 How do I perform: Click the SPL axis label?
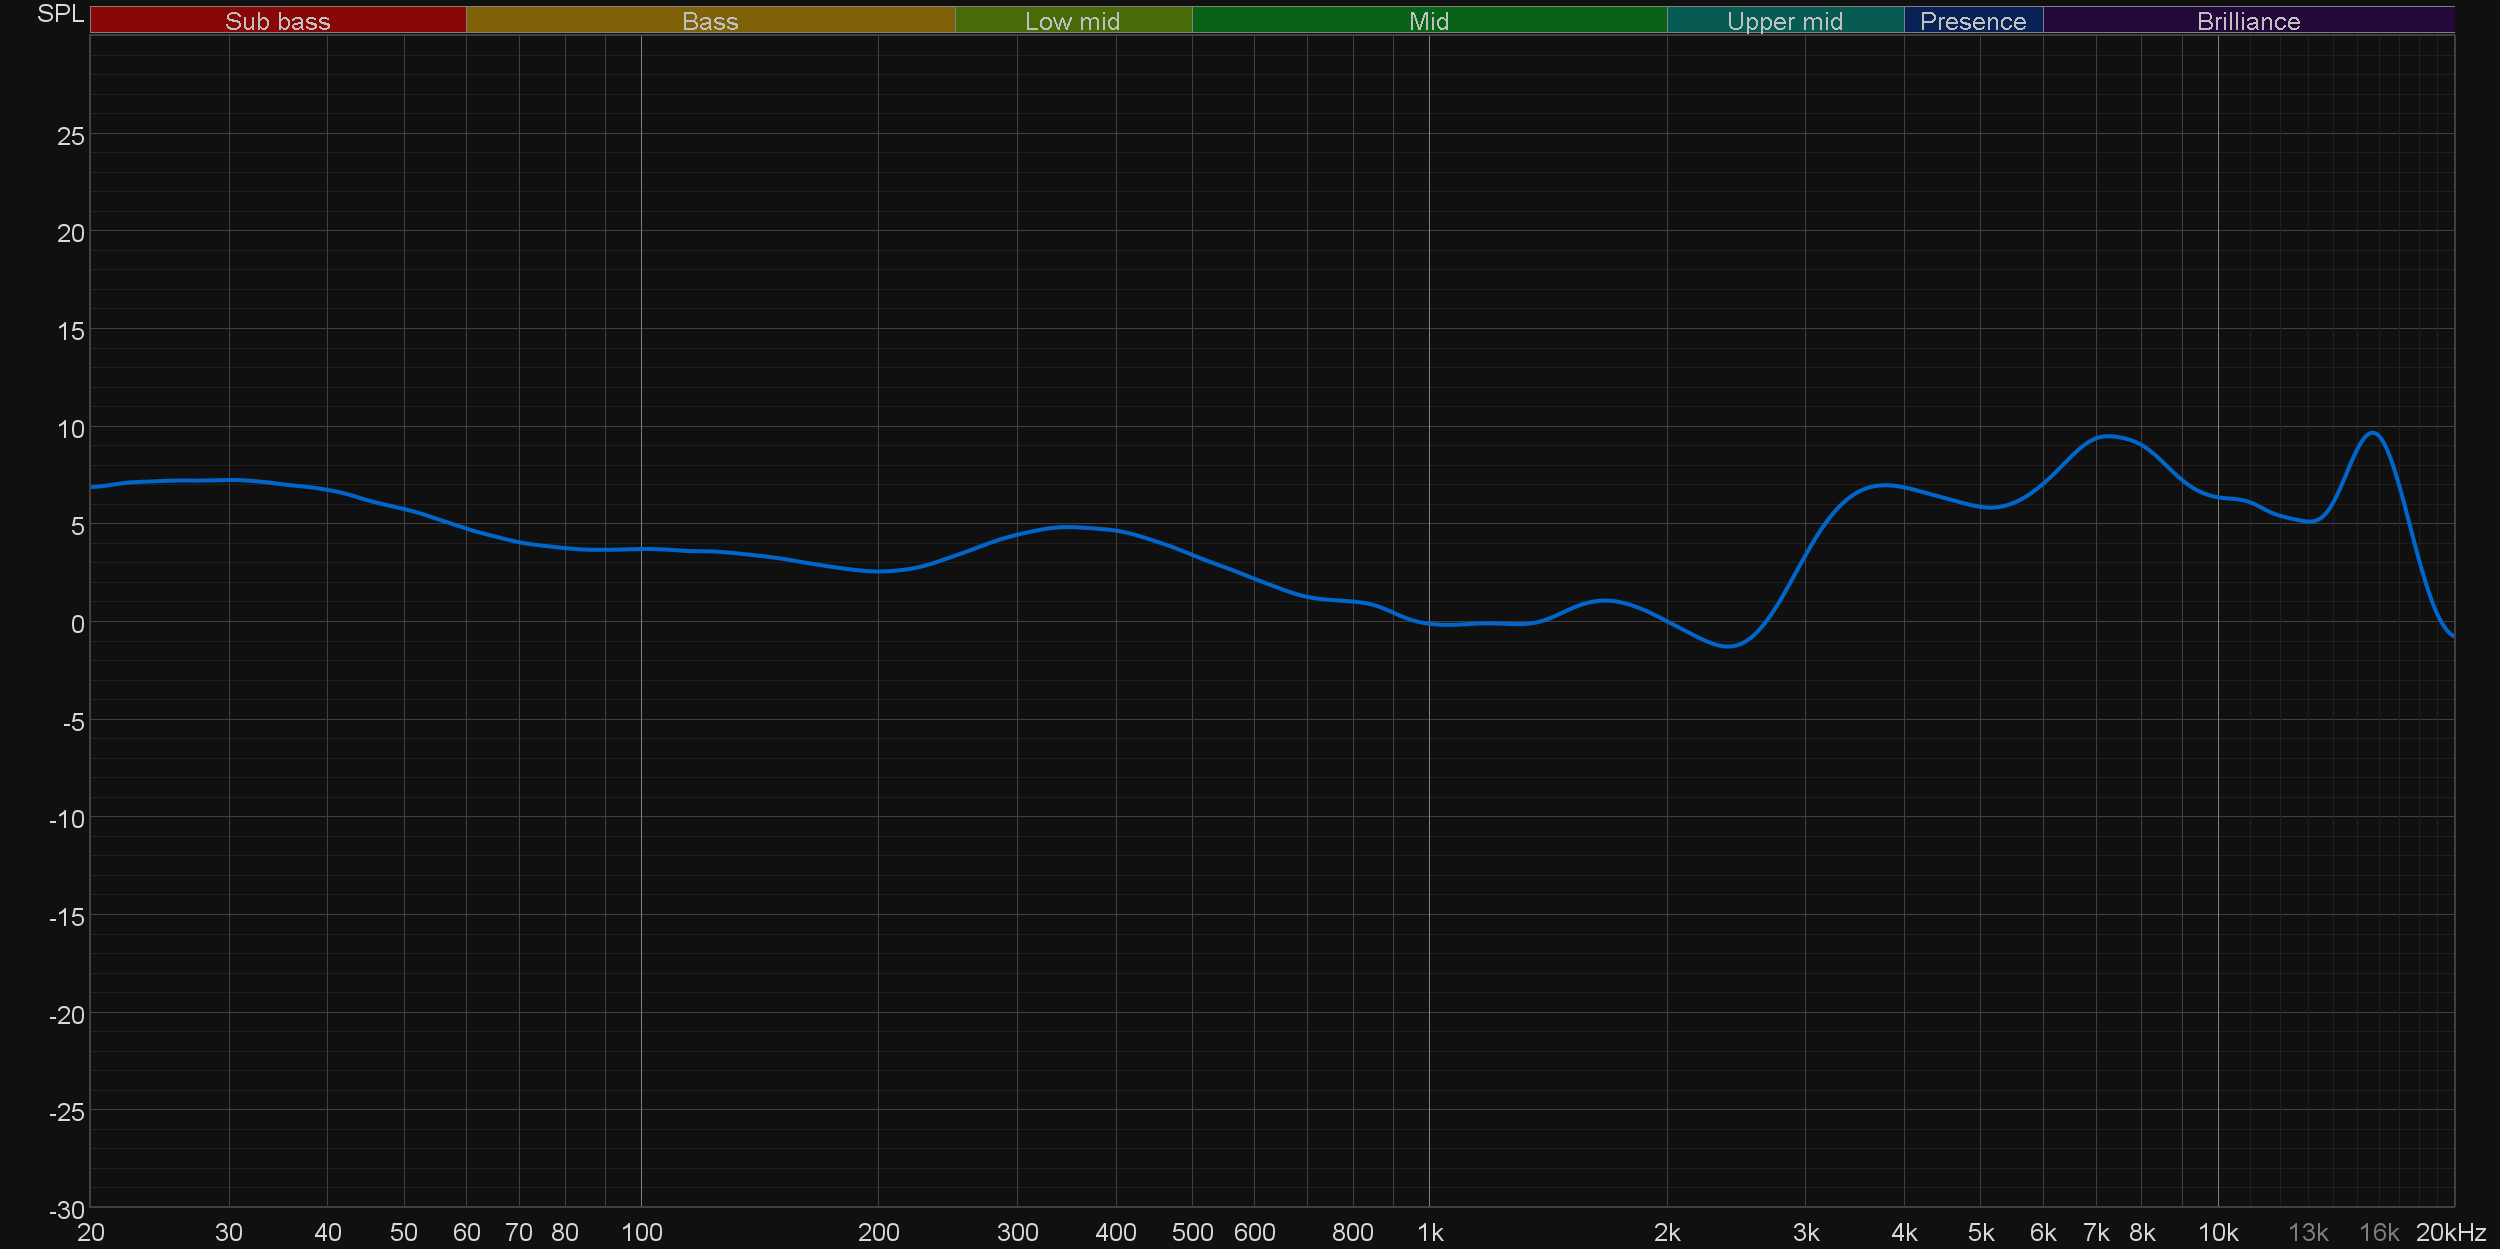tap(60, 14)
